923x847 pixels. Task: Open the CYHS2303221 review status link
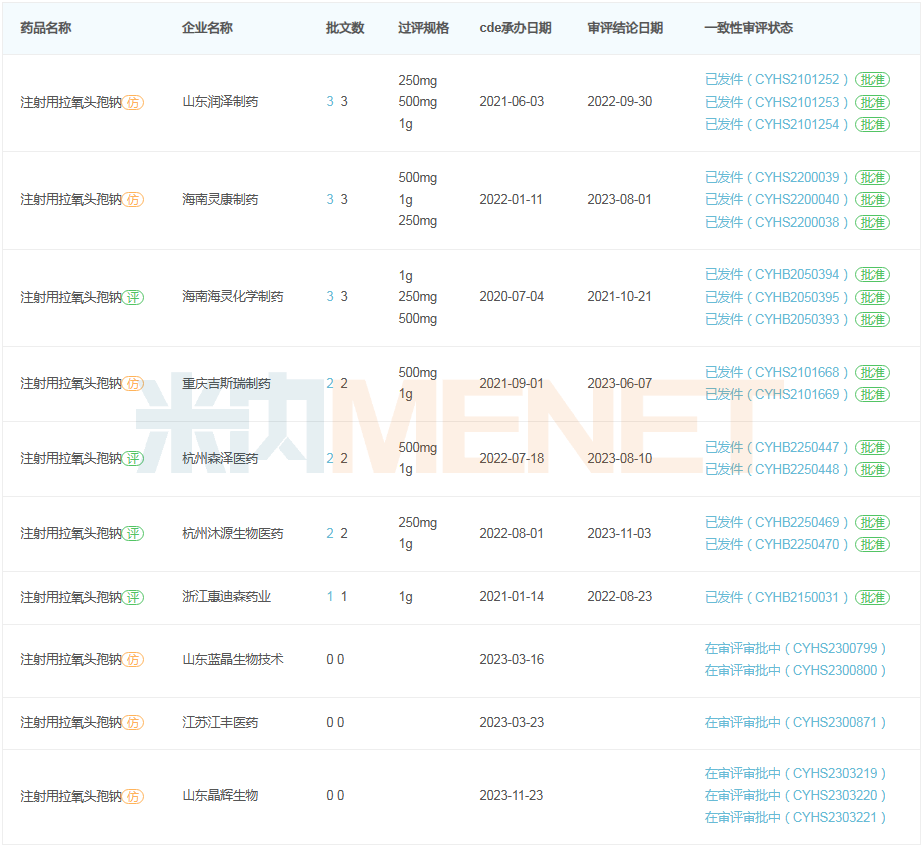pos(795,817)
